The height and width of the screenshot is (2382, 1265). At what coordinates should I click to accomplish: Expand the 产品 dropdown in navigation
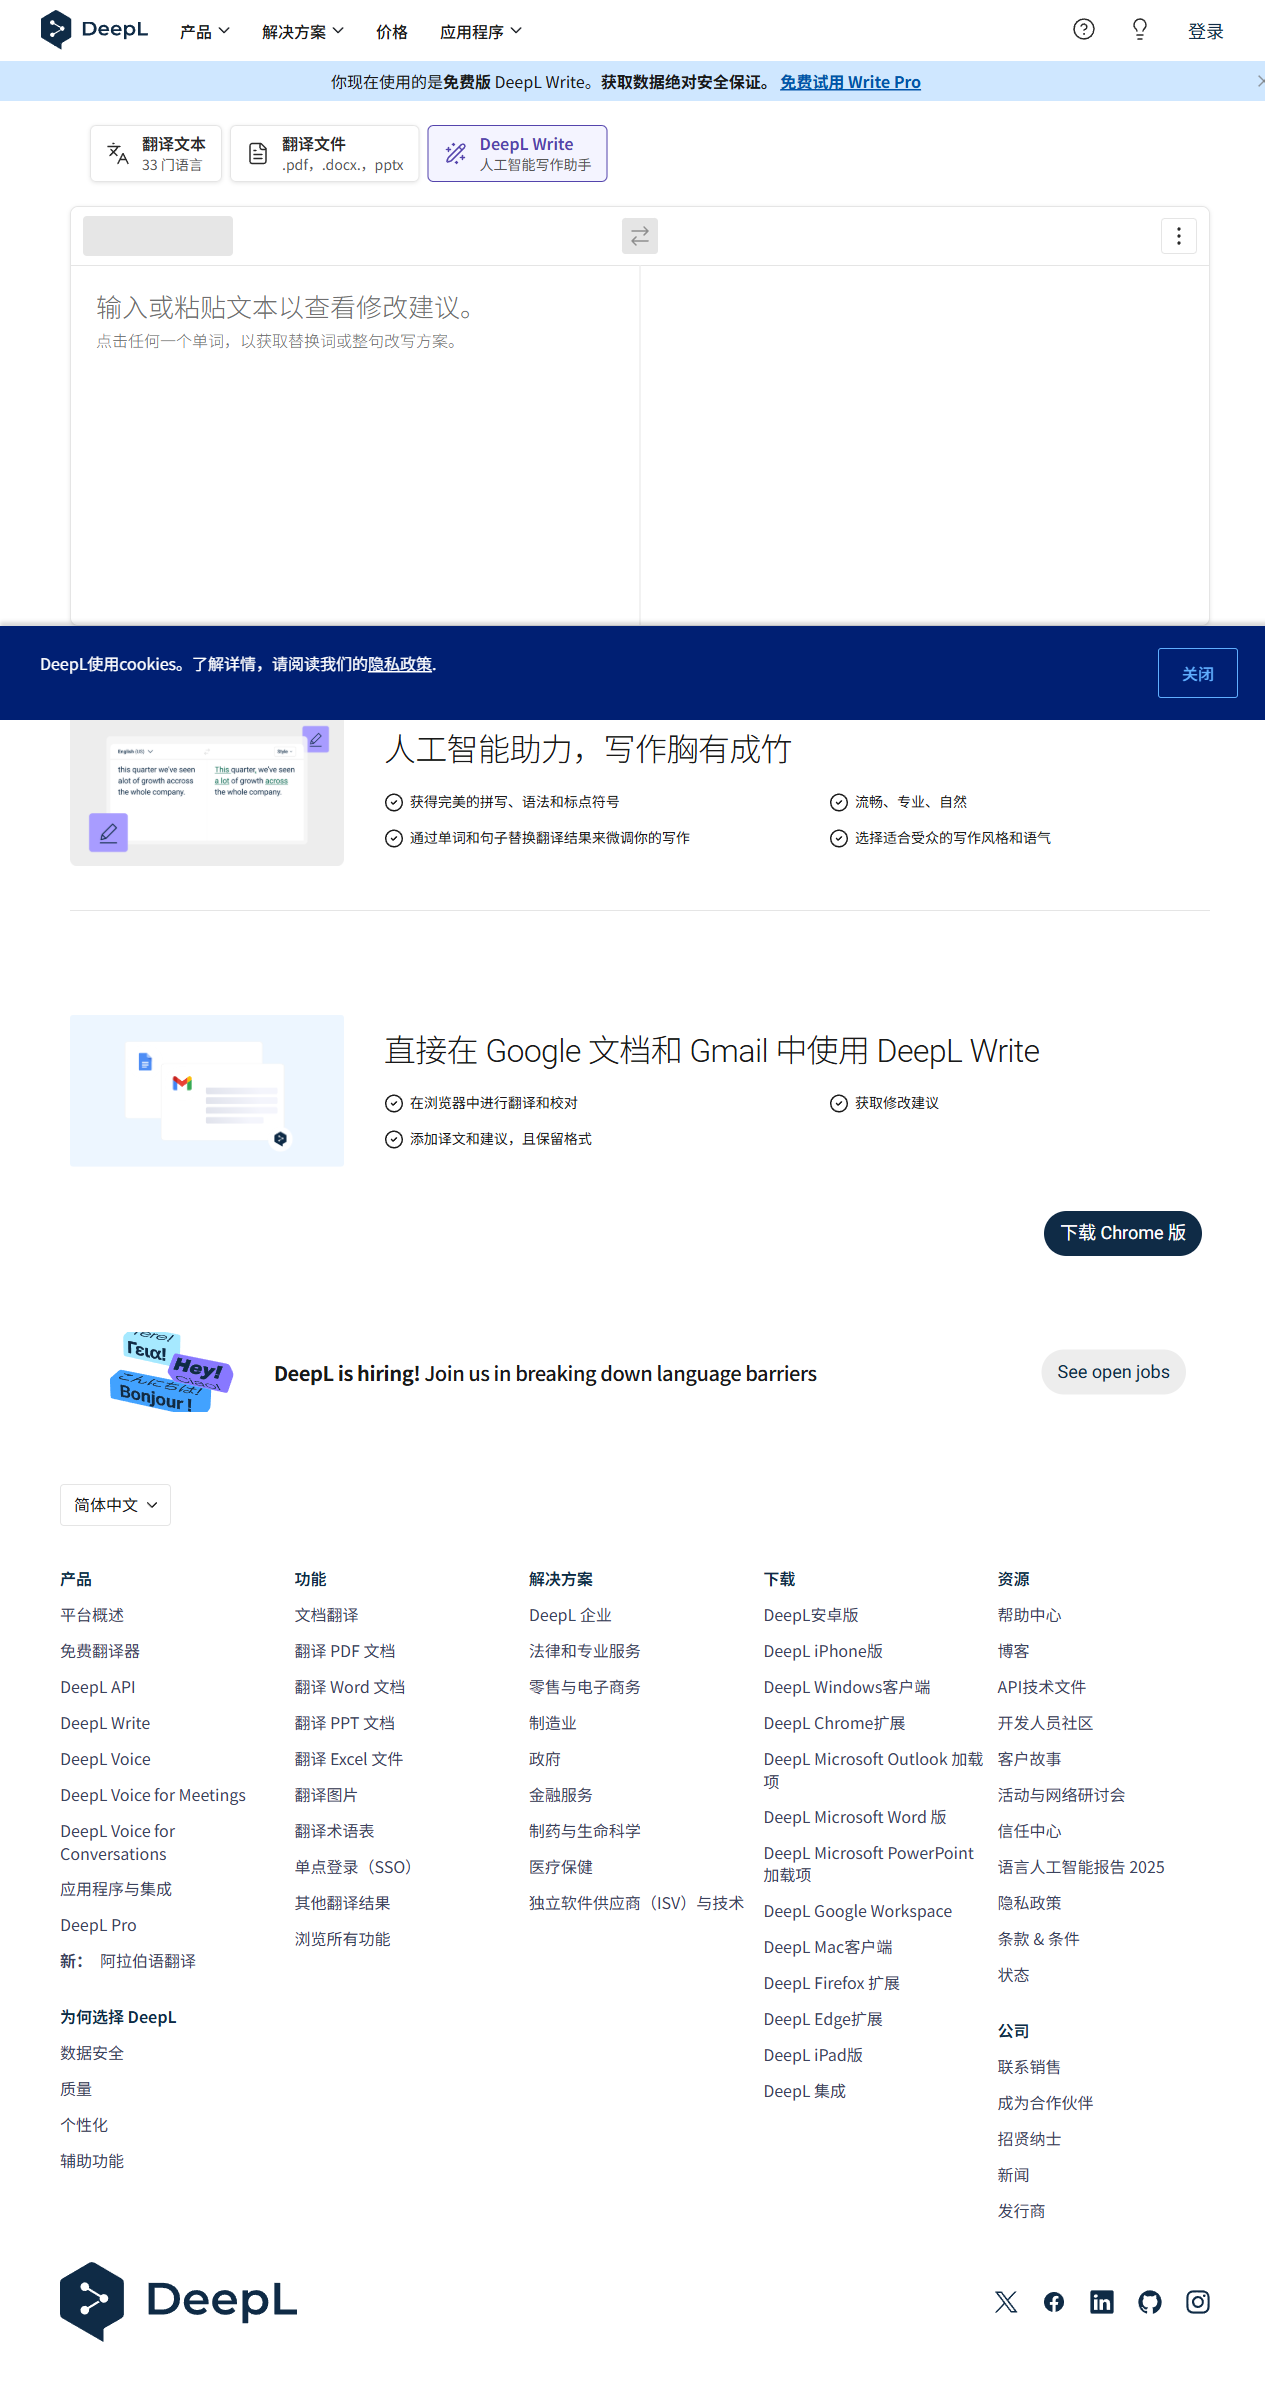coord(204,32)
